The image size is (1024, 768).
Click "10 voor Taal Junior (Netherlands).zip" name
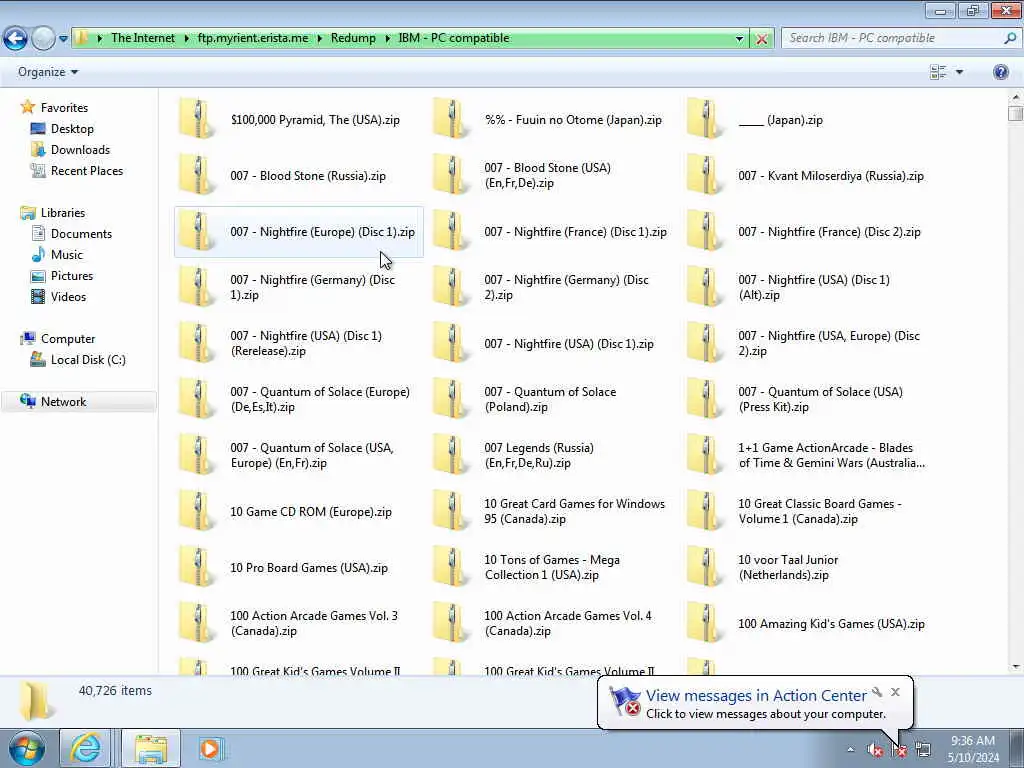click(x=788, y=568)
